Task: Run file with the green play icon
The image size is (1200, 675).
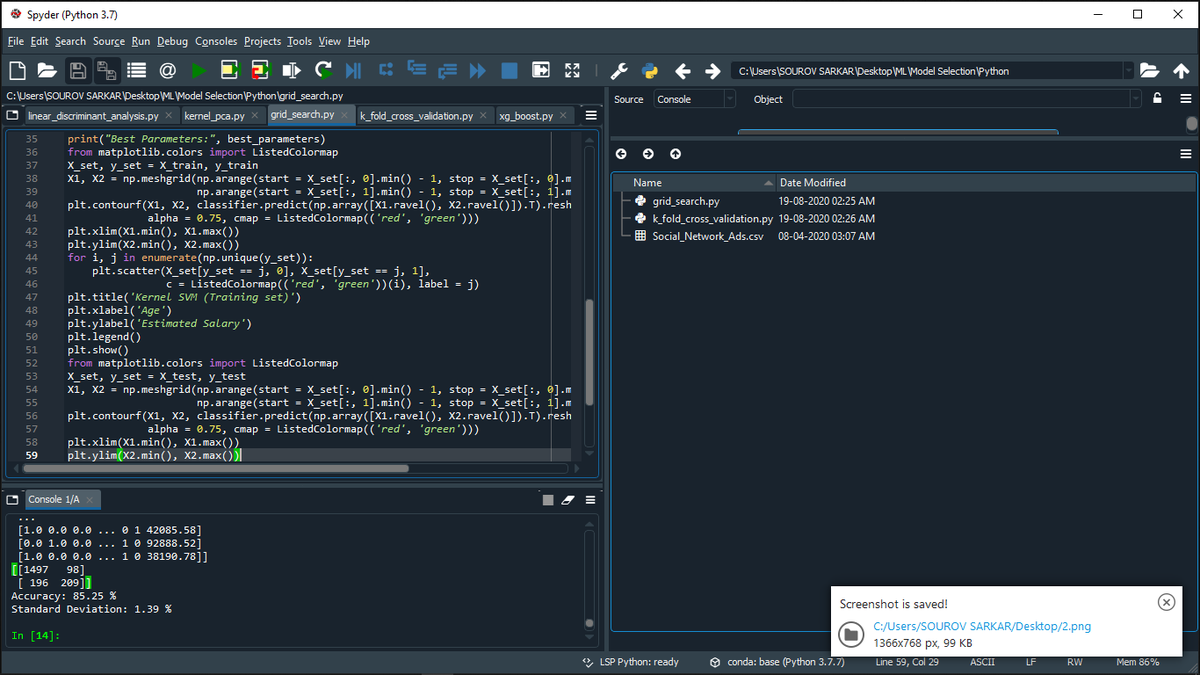Action: coord(198,71)
